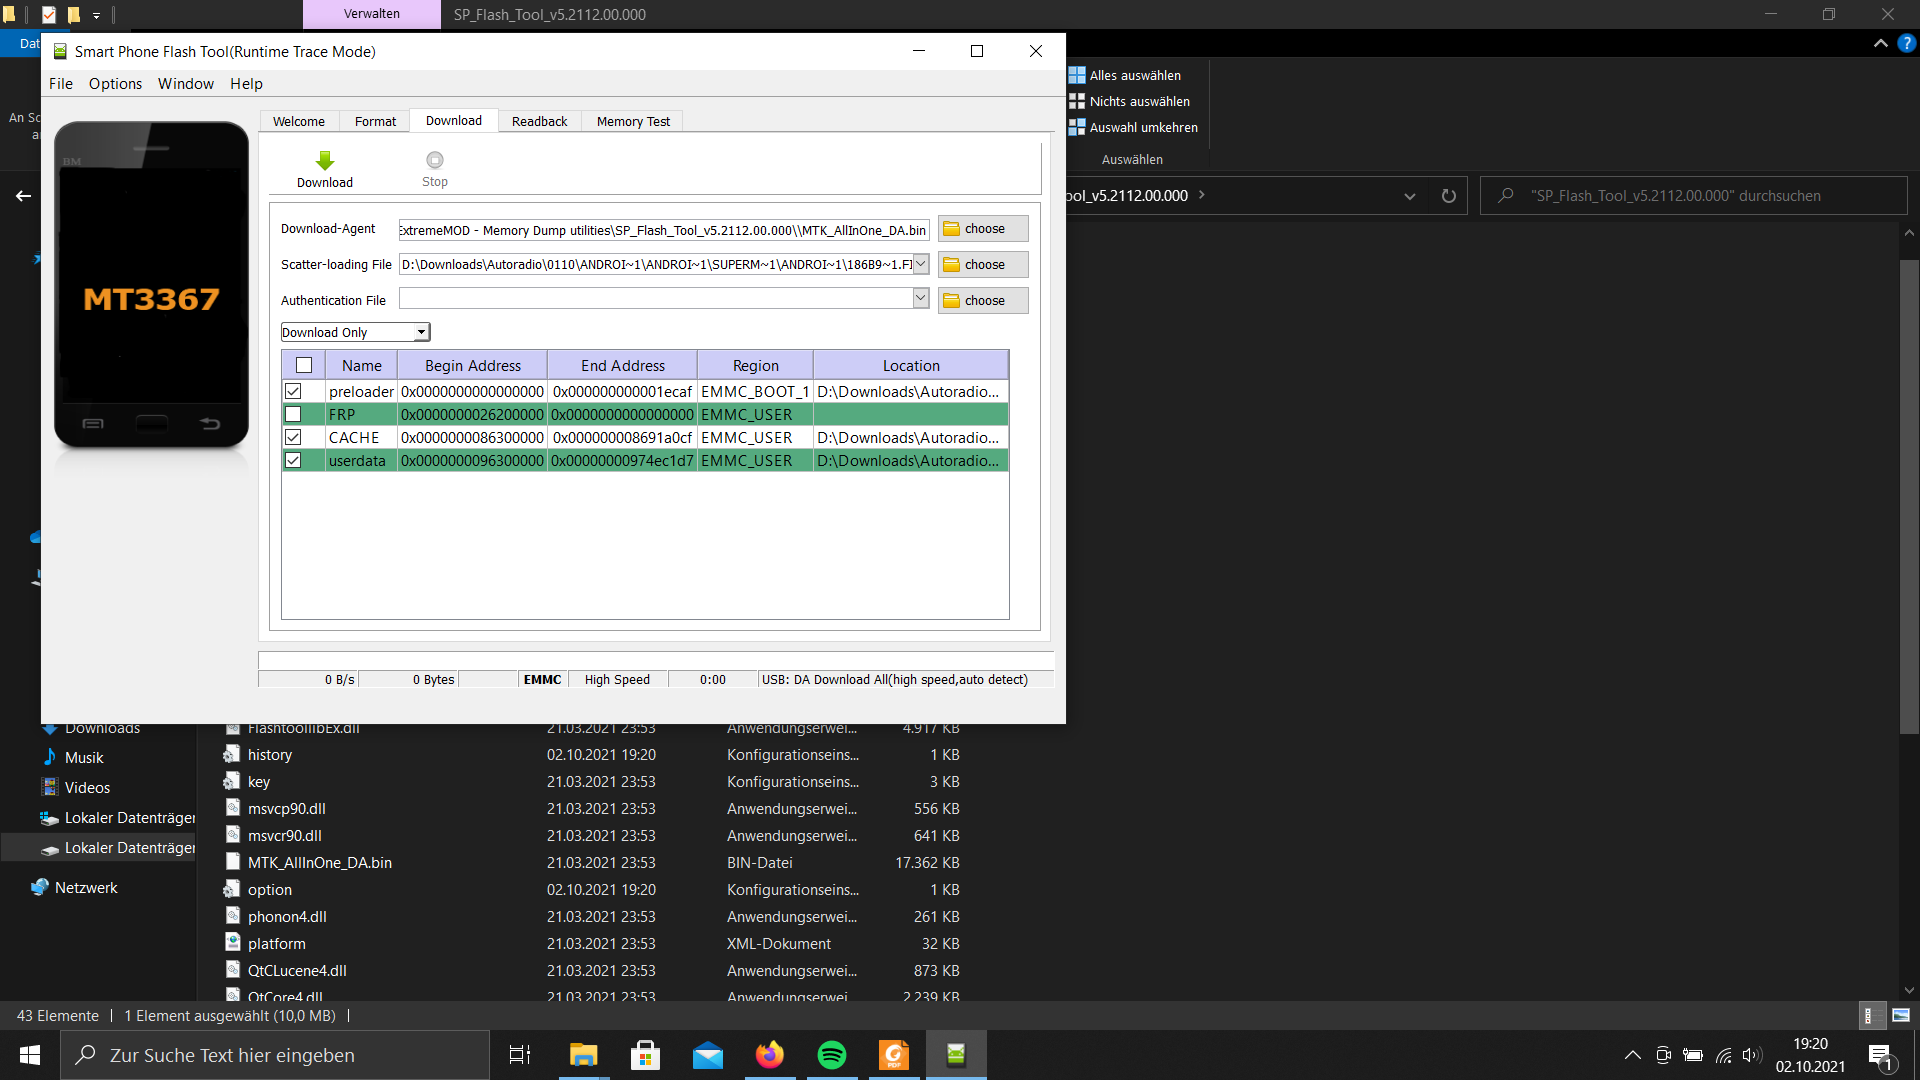The image size is (1920, 1080).
Task: Click choose button for Scatter-loading File
Action: (x=983, y=265)
